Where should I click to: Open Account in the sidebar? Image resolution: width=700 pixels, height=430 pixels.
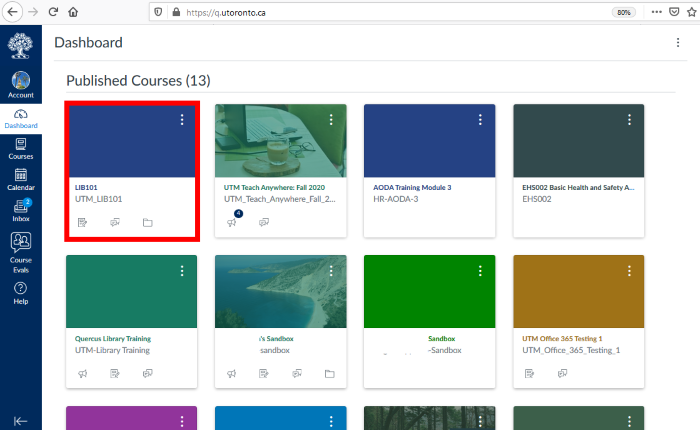21,85
